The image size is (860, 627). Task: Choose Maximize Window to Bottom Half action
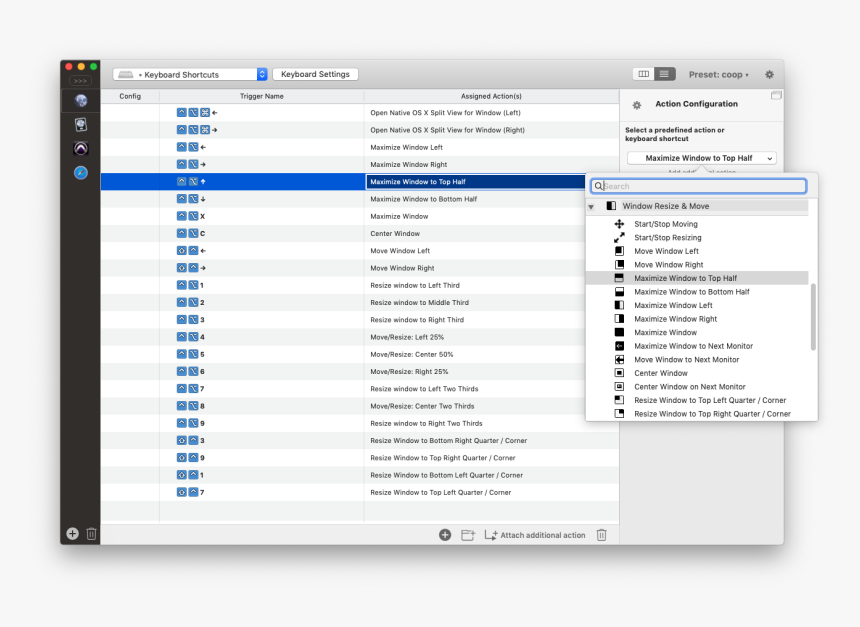coord(691,292)
